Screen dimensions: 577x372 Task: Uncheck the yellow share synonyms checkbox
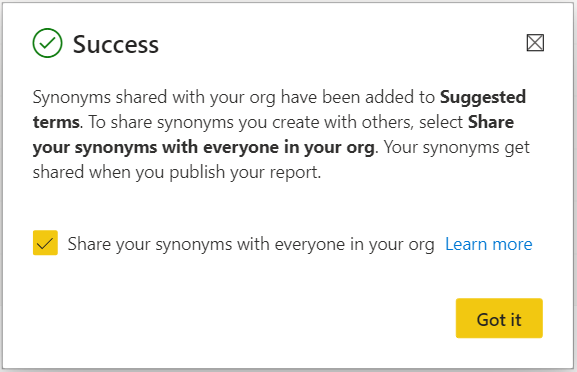(45, 243)
